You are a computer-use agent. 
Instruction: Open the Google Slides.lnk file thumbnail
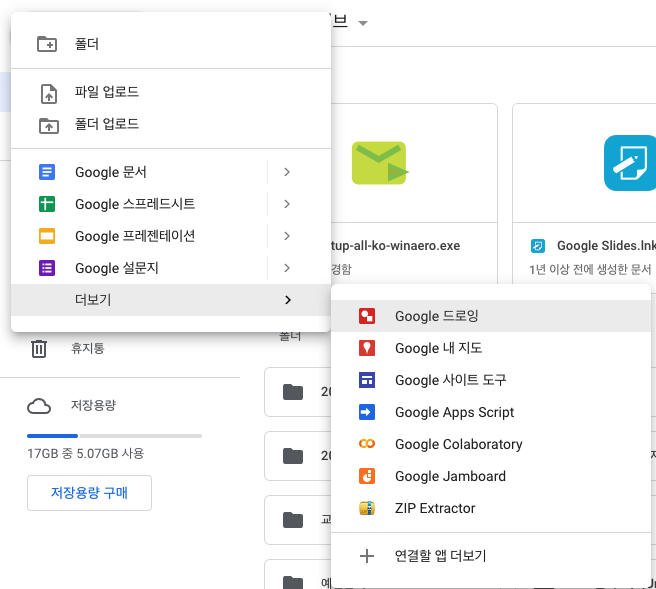(x=584, y=163)
